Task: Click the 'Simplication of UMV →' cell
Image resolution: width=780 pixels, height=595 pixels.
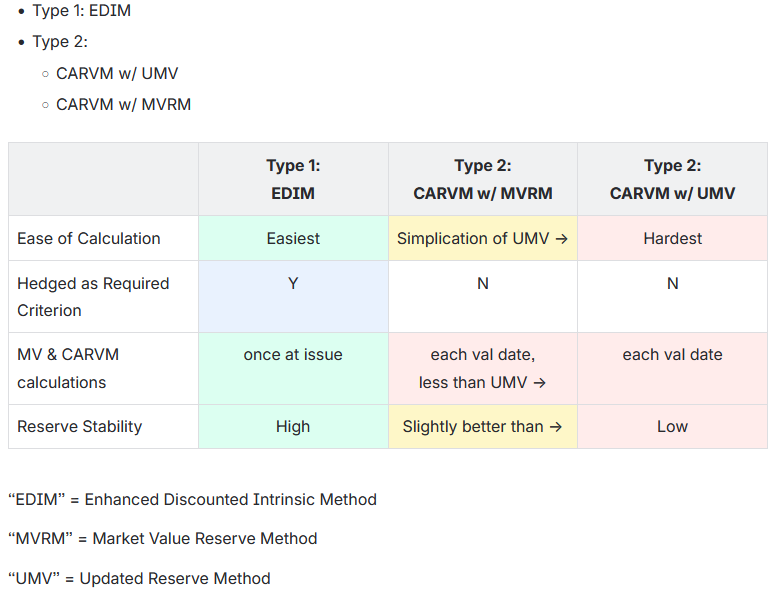Action: point(483,238)
